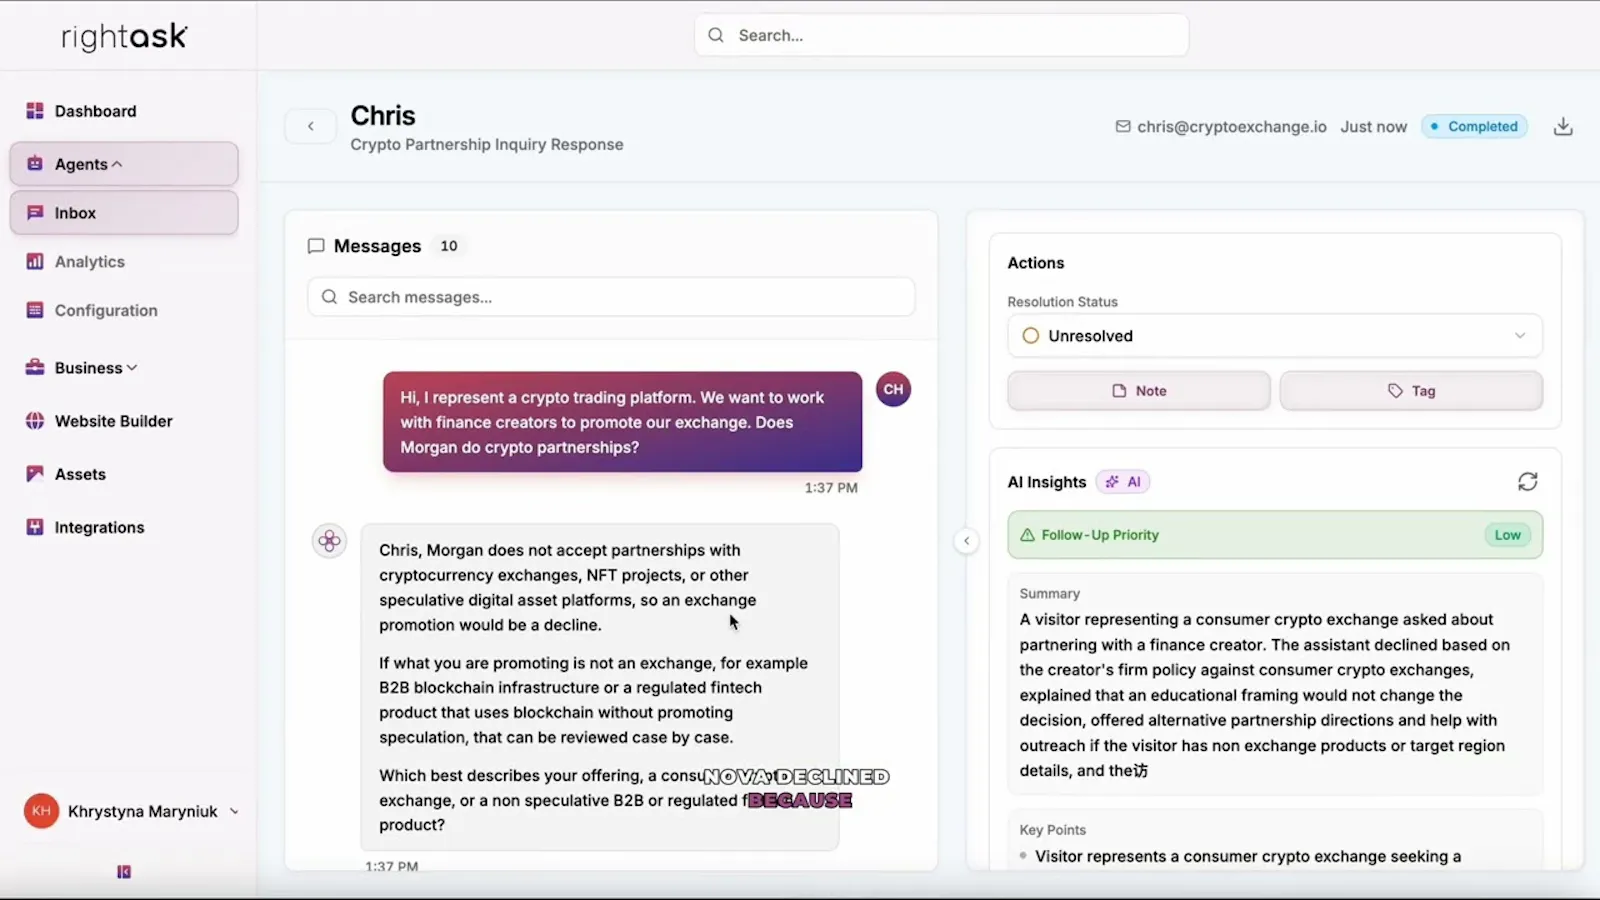Click the Business briefcase icon

click(35, 368)
